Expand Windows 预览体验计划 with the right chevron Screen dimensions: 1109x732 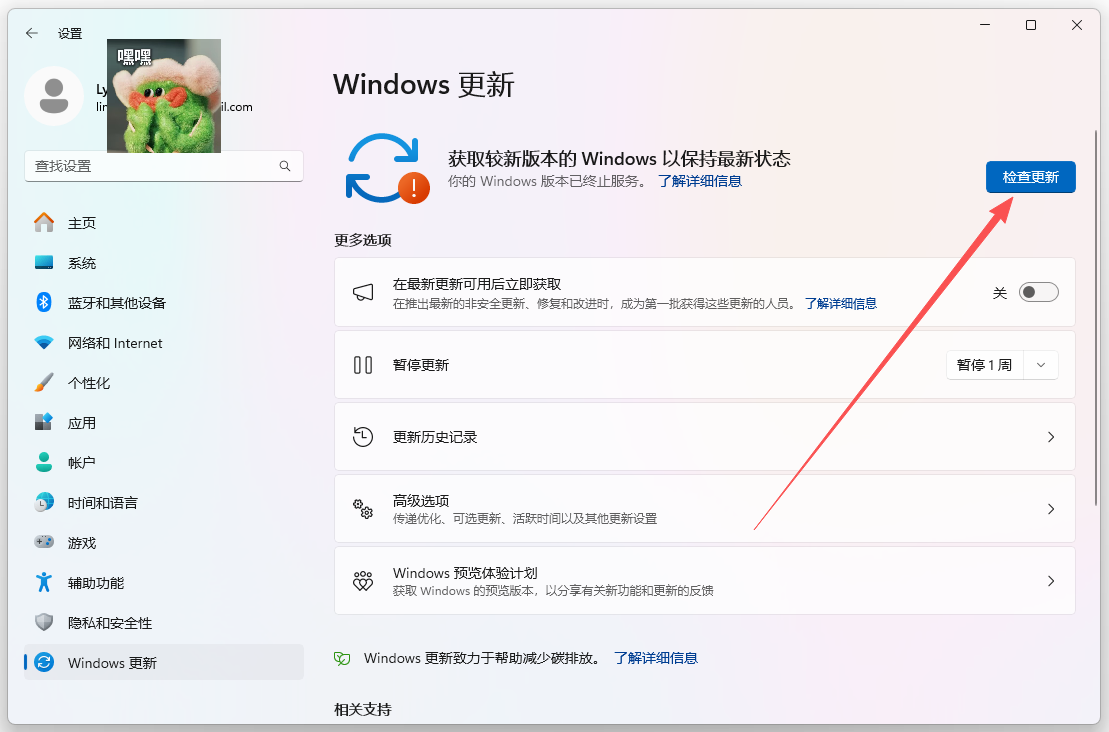click(x=1051, y=581)
